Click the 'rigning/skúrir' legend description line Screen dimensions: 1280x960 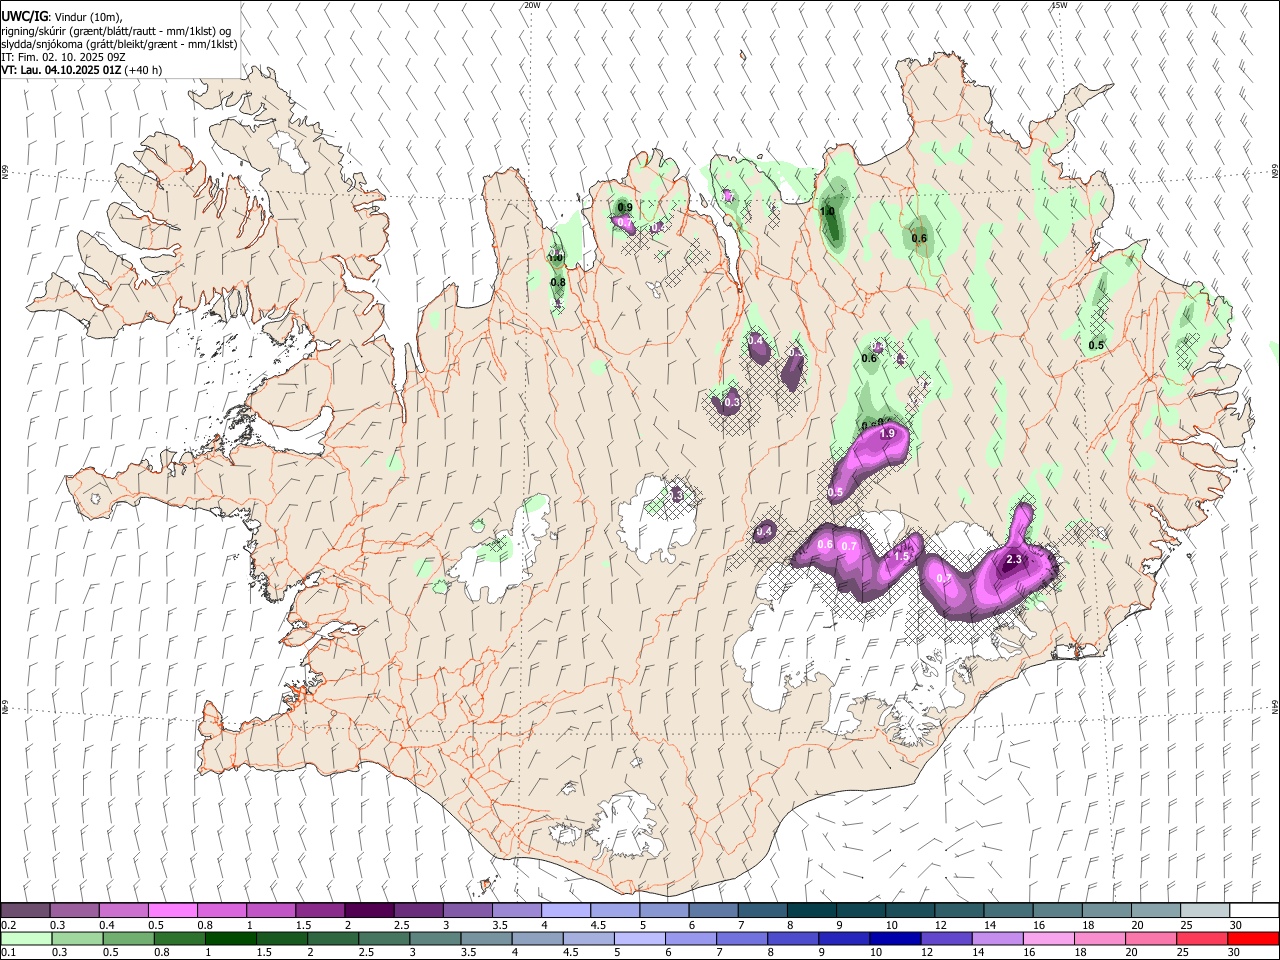116,31
